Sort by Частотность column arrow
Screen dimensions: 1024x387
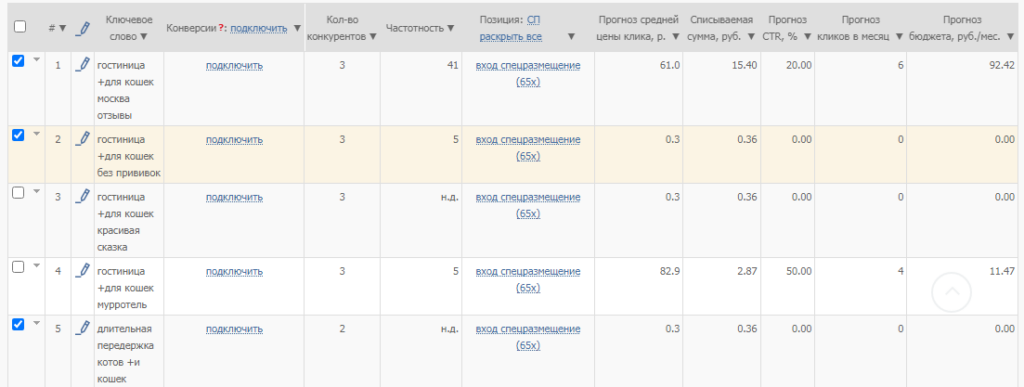451,28
